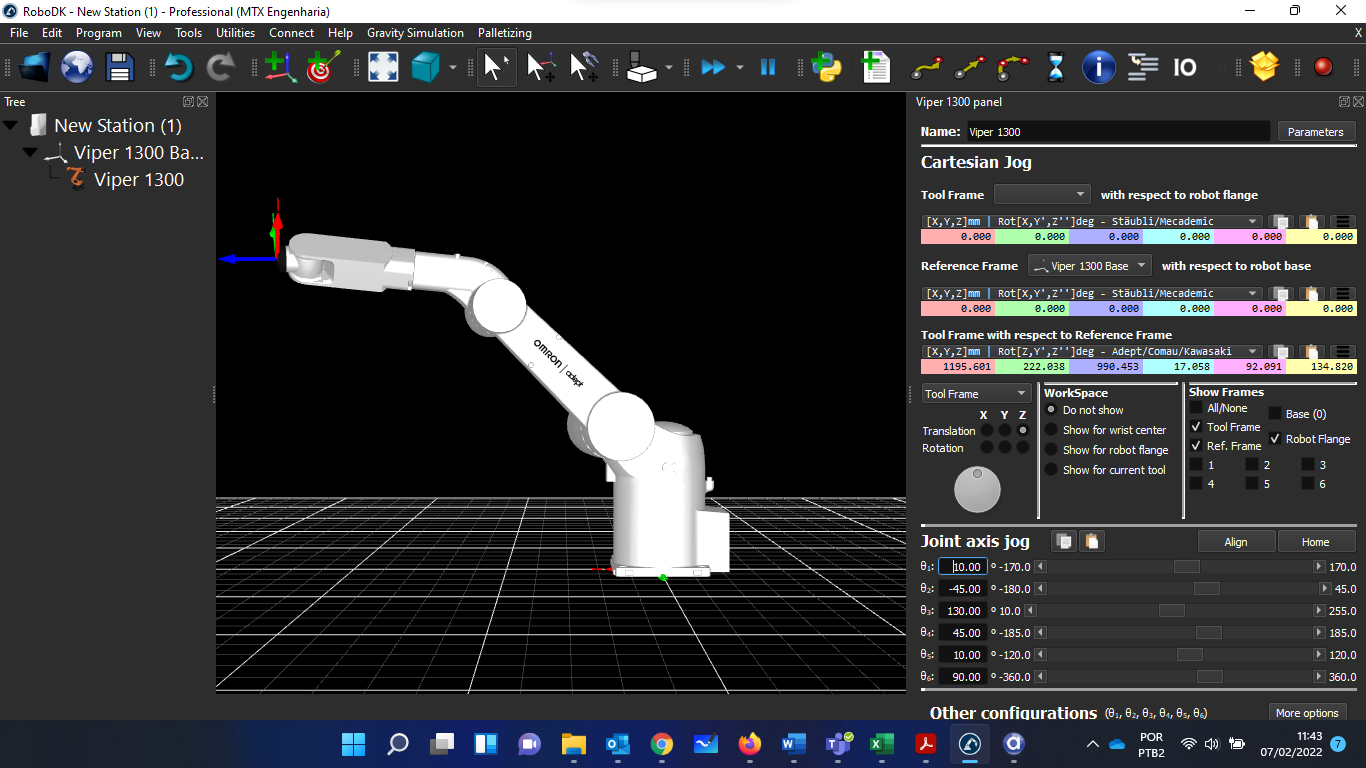Click the Undo arrow in the toolbar

(178, 68)
